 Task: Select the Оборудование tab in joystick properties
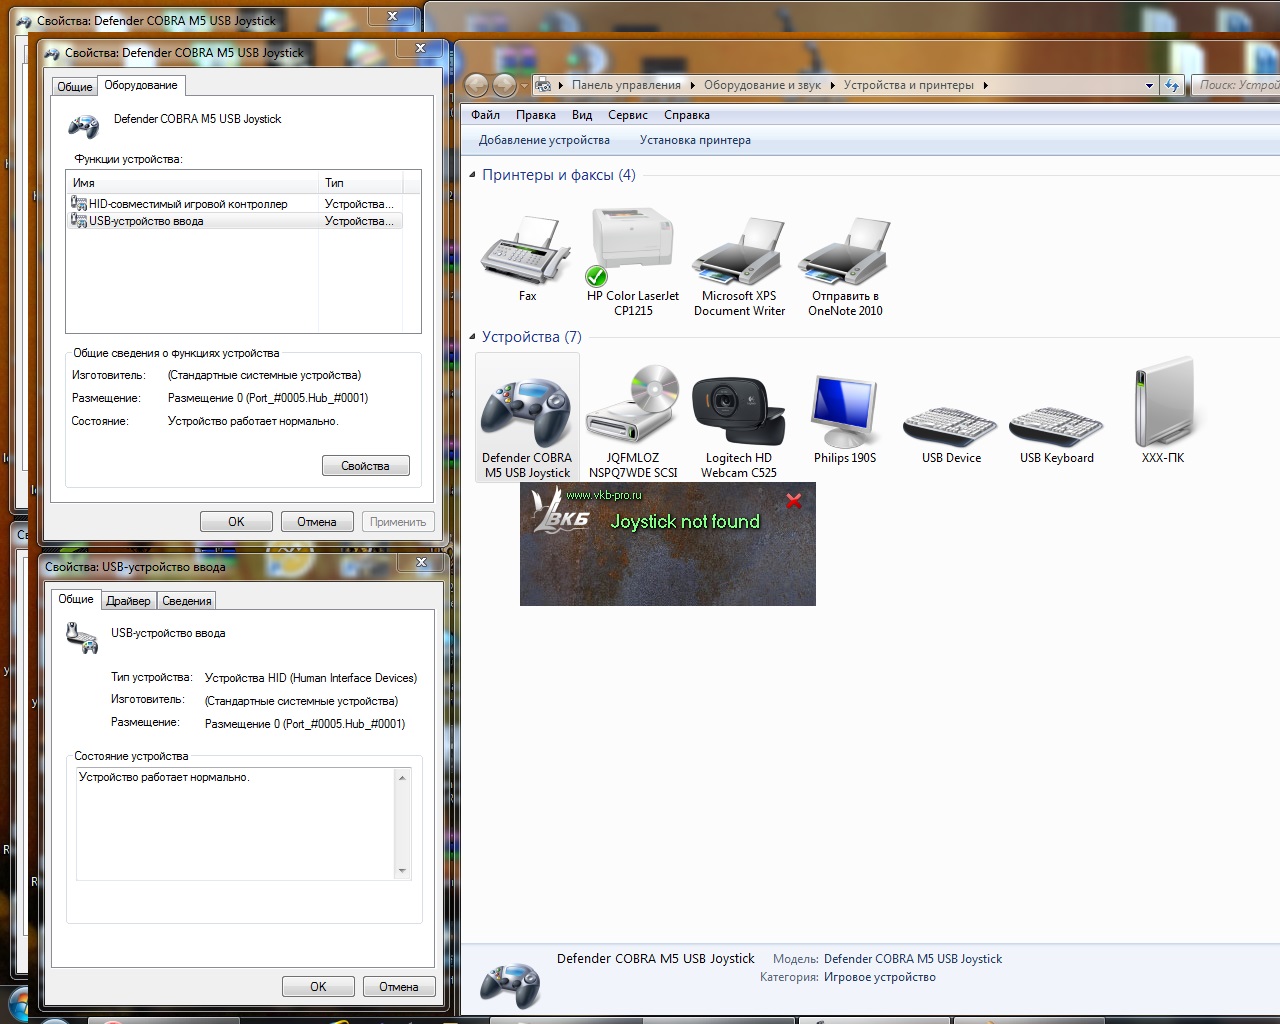(x=141, y=85)
